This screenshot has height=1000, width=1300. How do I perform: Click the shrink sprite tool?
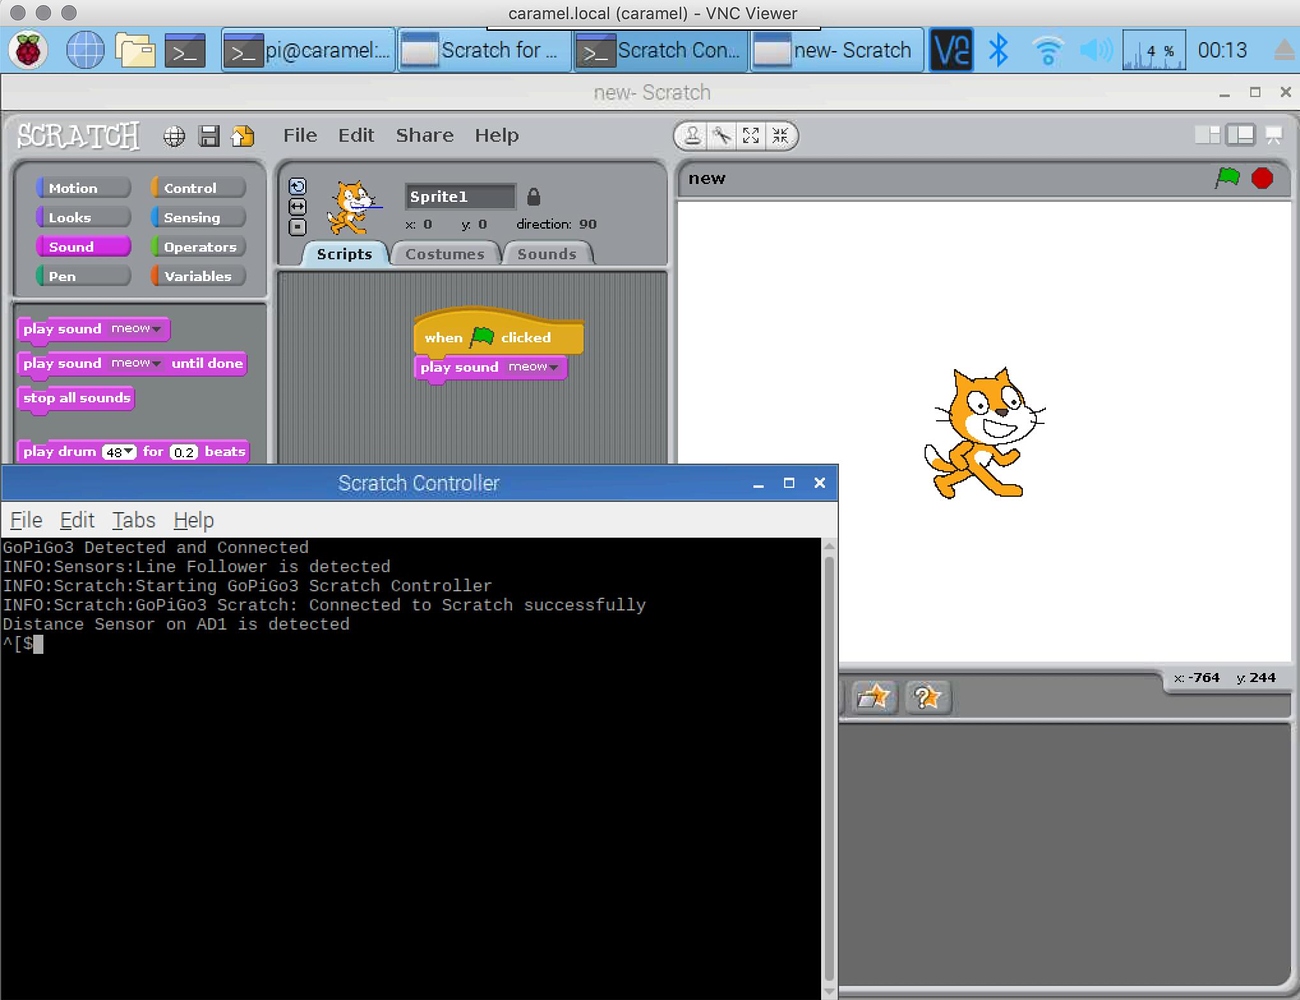tap(780, 135)
